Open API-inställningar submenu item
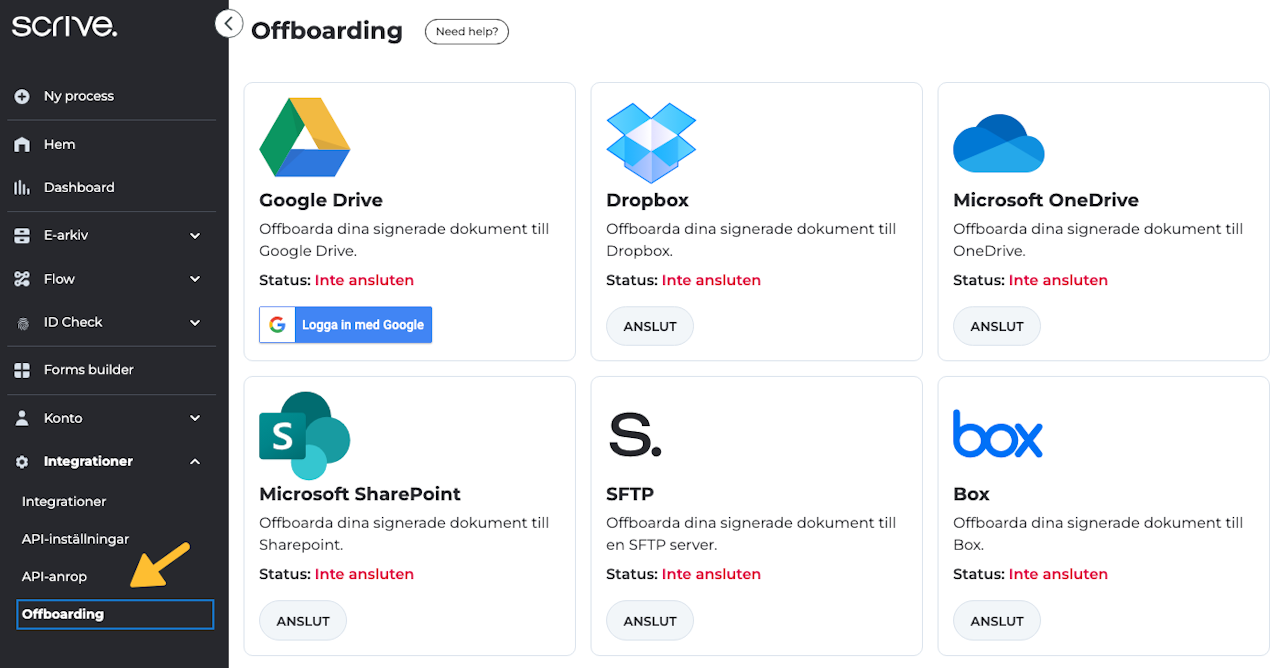The height and width of the screenshot is (668, 1280). [x=76, y=539]
